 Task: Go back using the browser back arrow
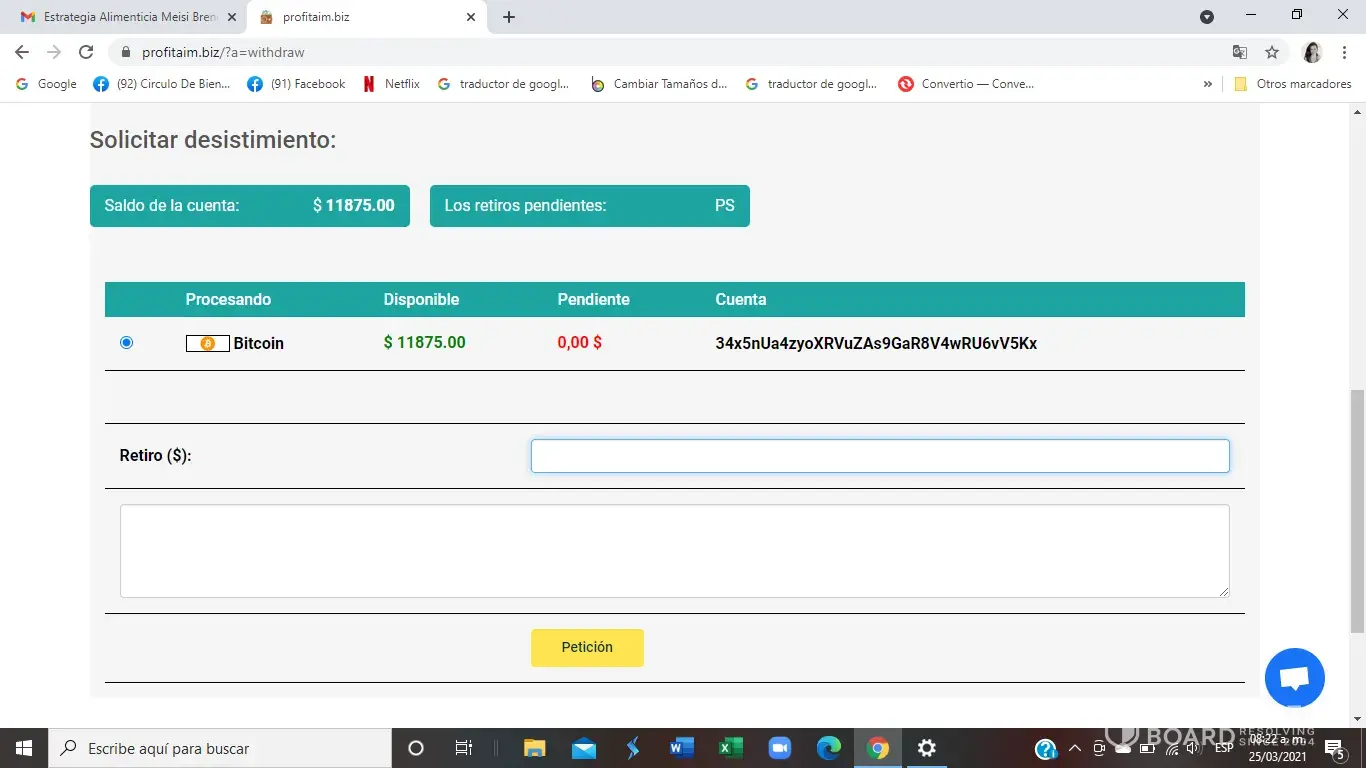coord(22,52)
